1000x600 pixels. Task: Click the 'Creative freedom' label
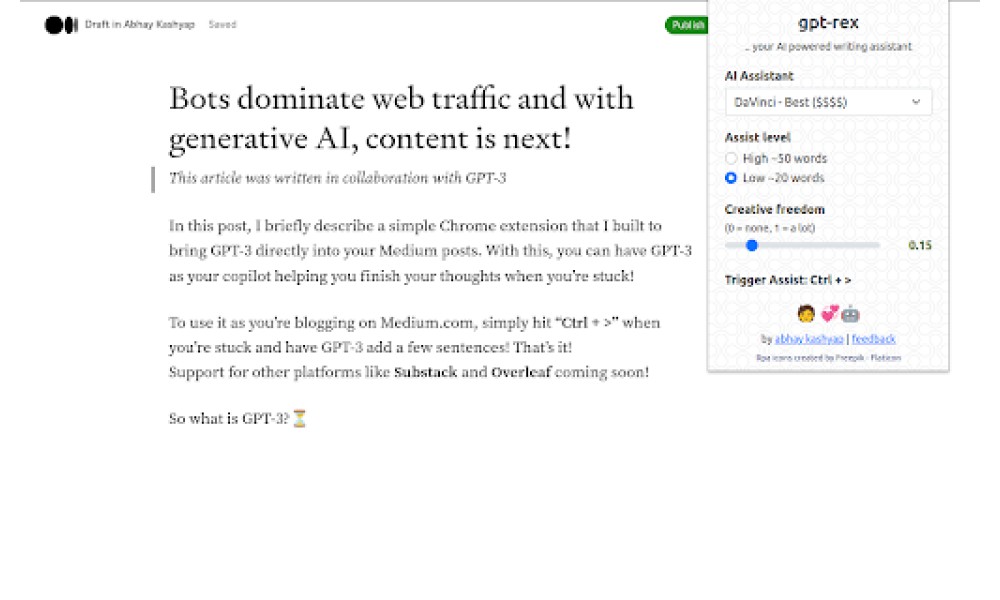(774, 209)
